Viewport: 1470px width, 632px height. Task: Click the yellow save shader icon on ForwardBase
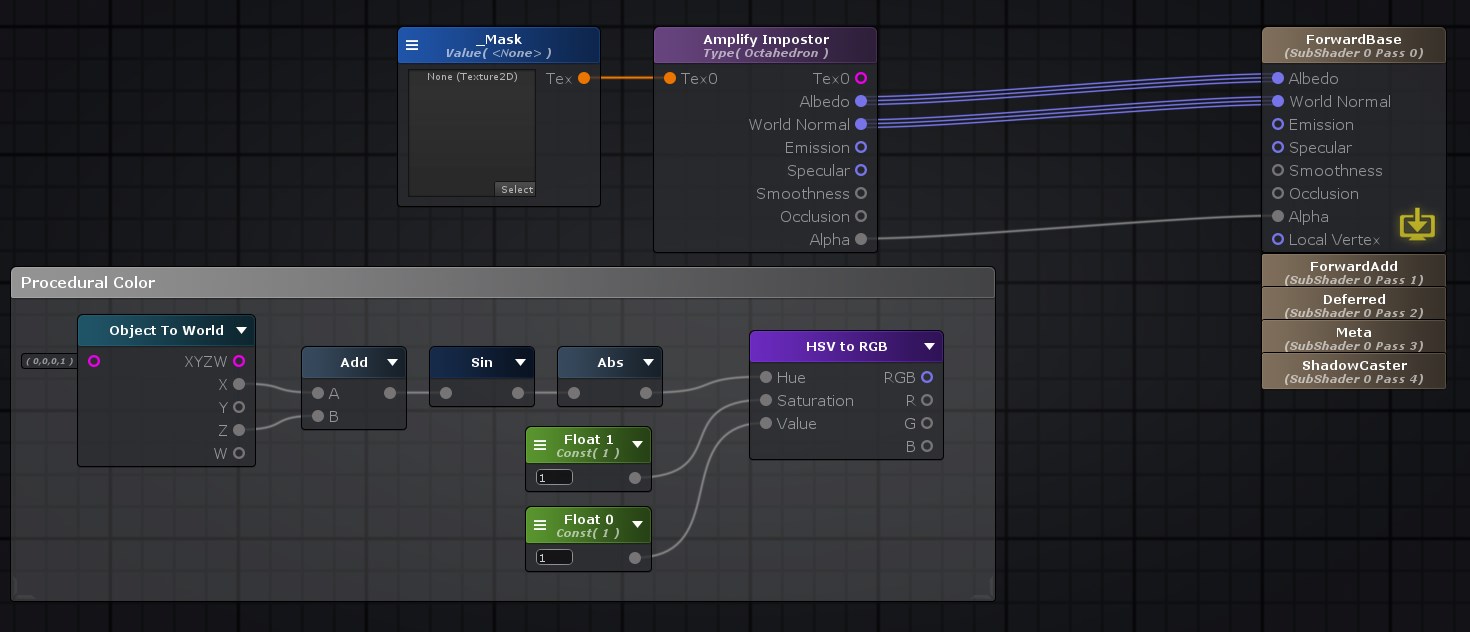pyautogui.click(x=1417, y=224)
